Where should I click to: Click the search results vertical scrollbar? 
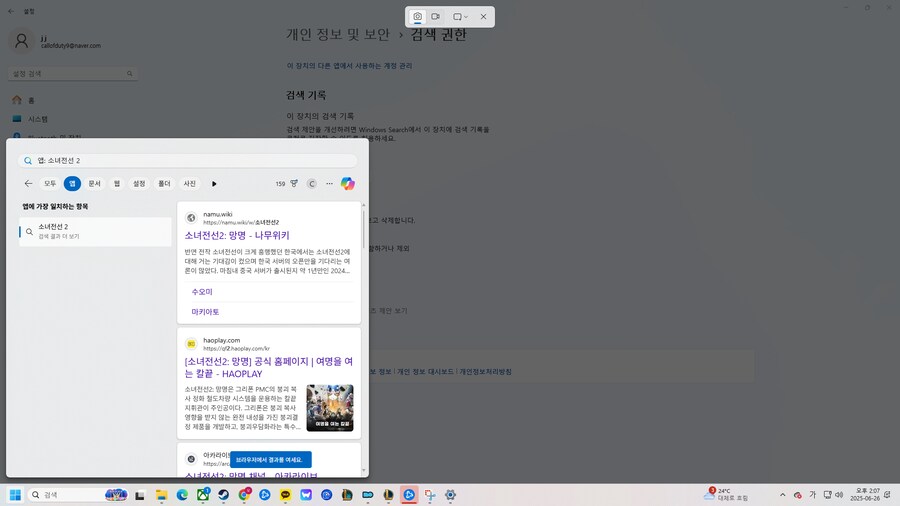pos(363,229)
